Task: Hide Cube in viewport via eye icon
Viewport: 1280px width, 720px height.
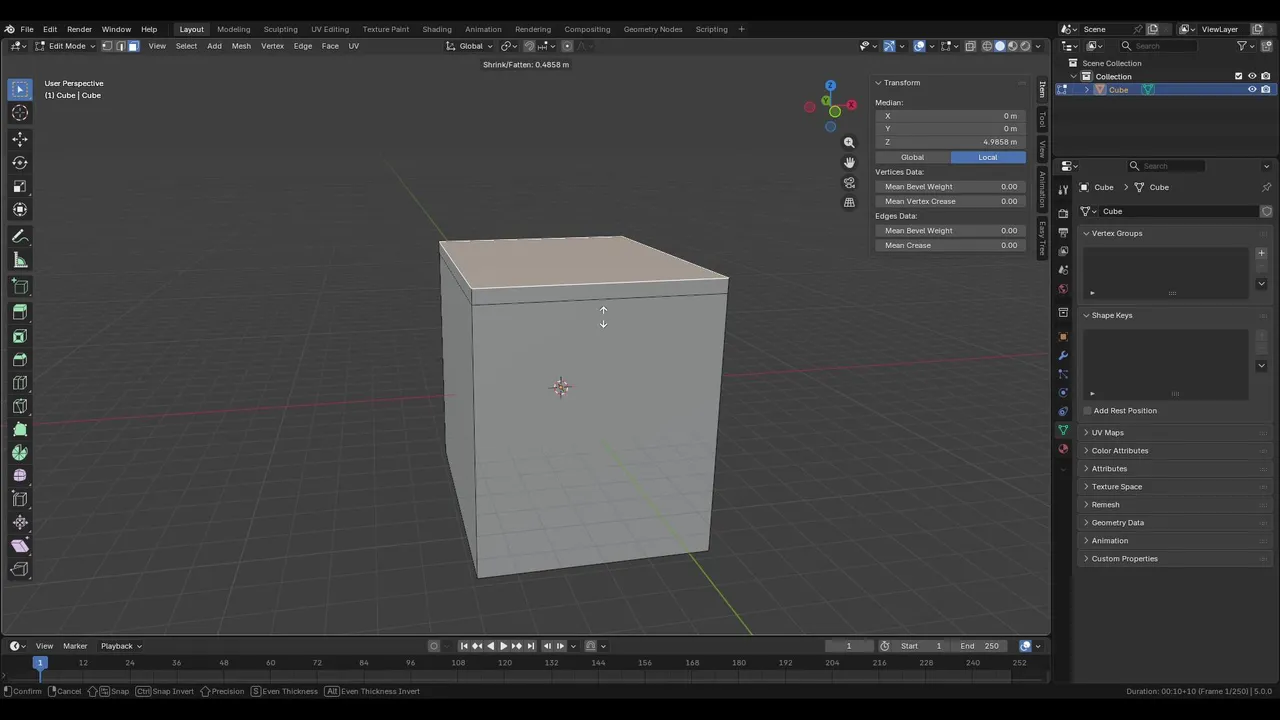Action: click(1252, 90)
